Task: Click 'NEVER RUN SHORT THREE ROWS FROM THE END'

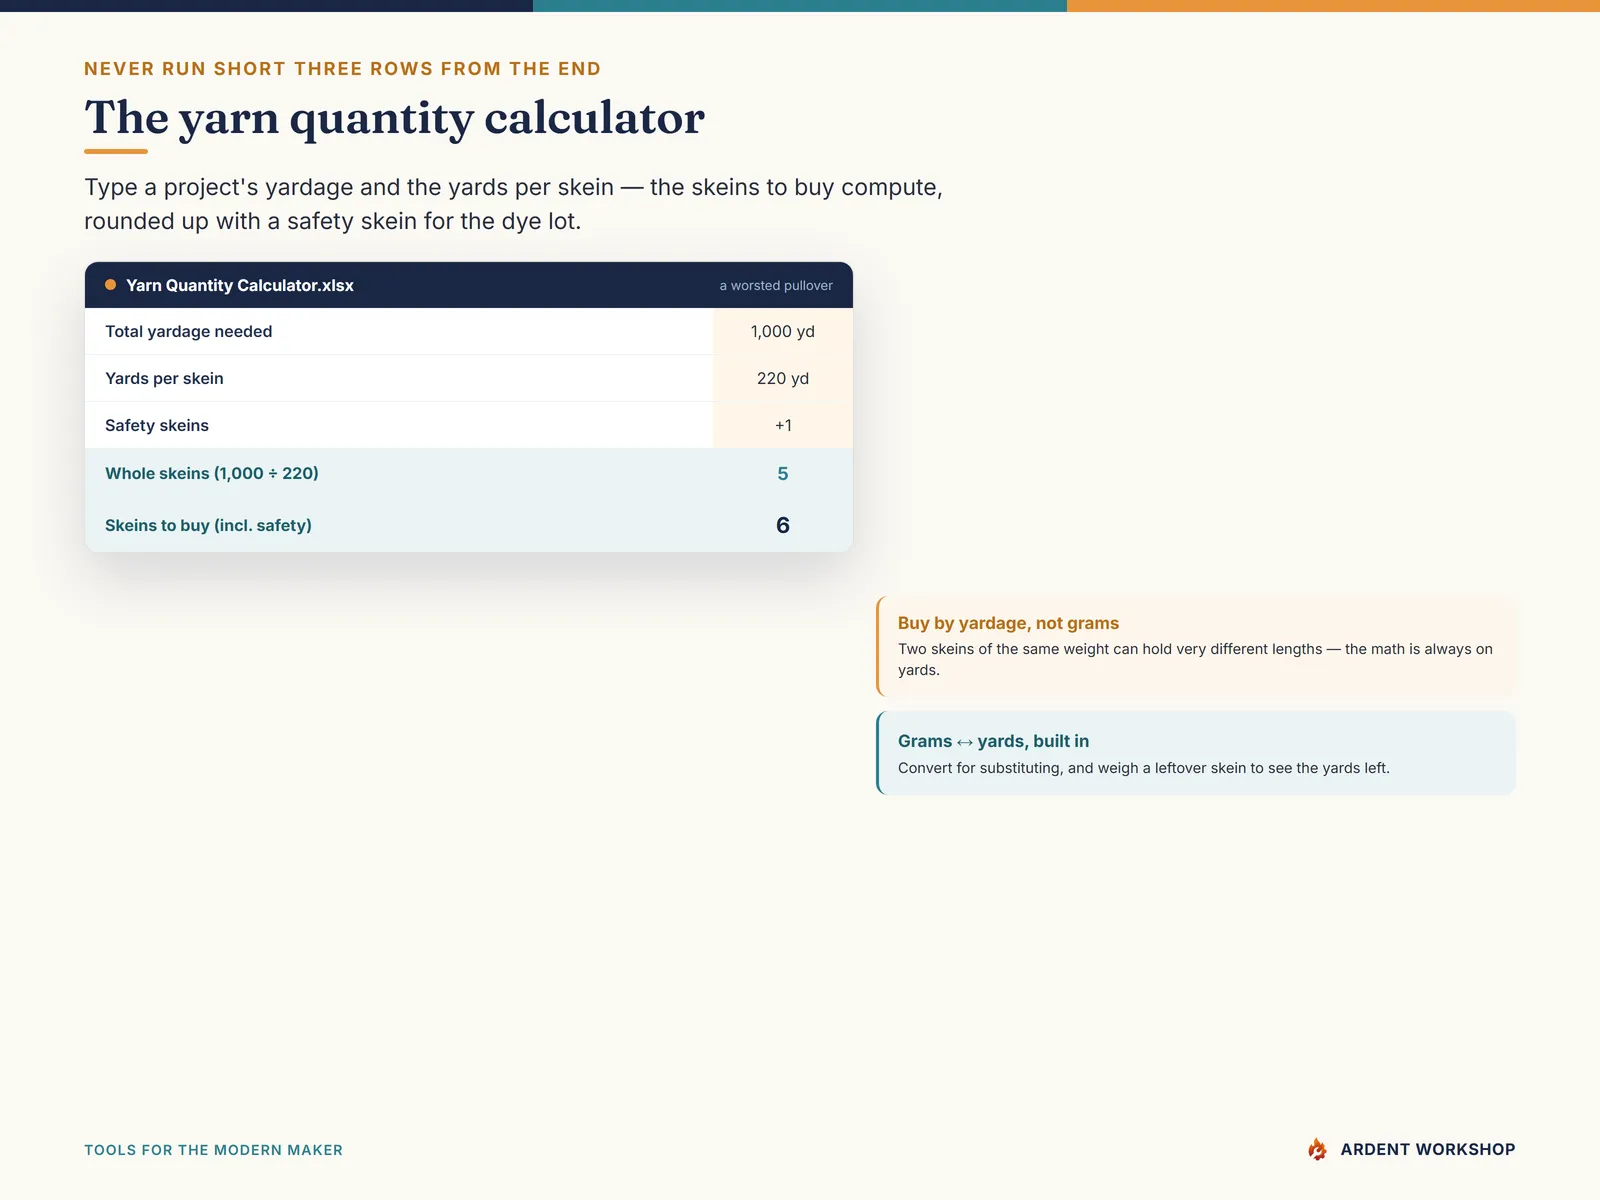Action: [x=342, y=69]
